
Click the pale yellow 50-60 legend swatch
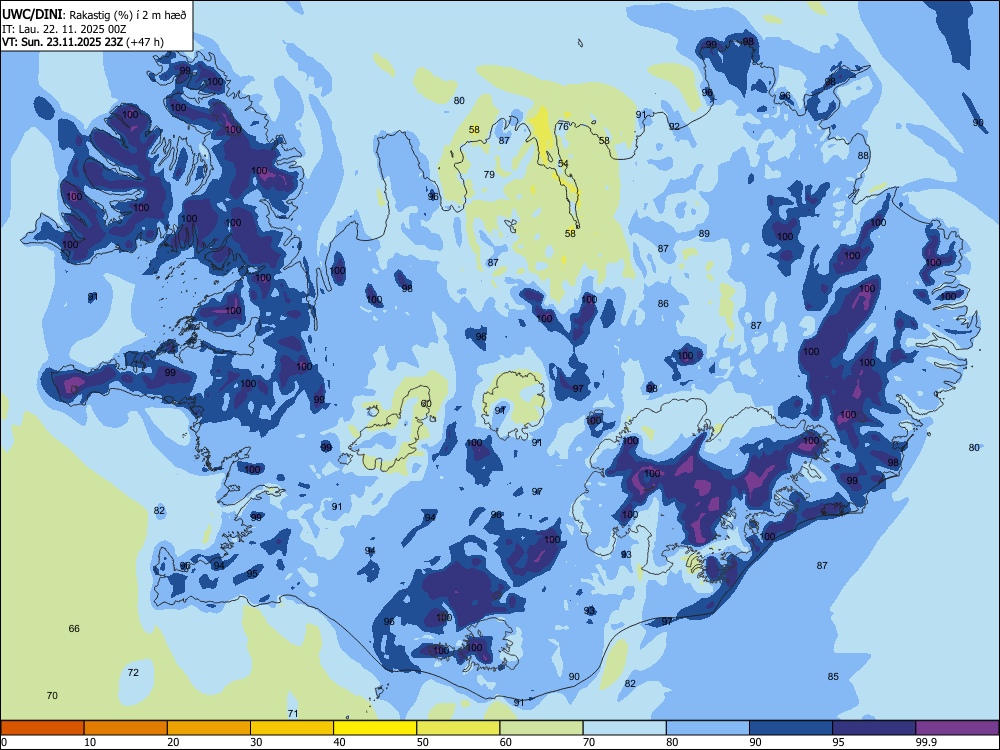pos(459,728)
